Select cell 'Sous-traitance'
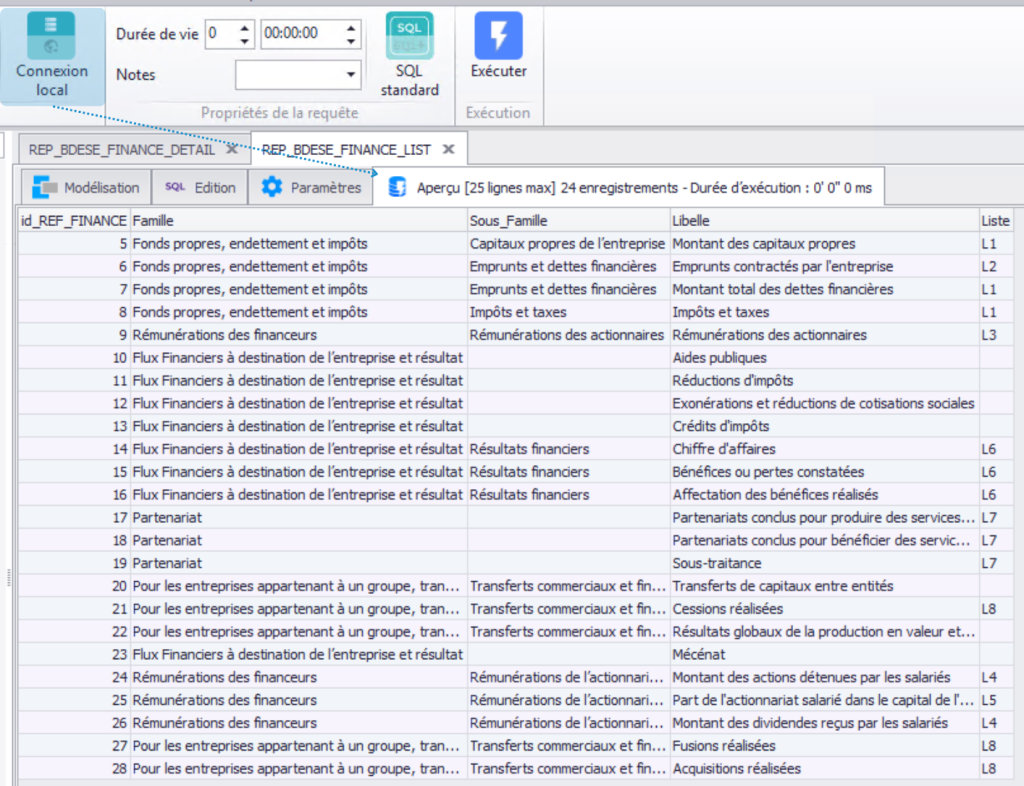 pos(824,563)
